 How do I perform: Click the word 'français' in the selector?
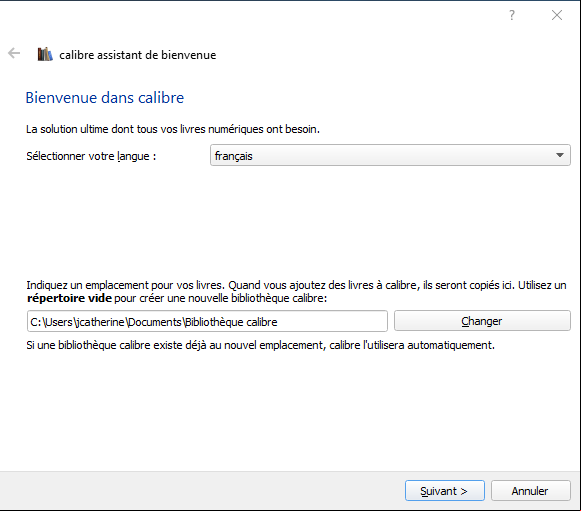233,156
